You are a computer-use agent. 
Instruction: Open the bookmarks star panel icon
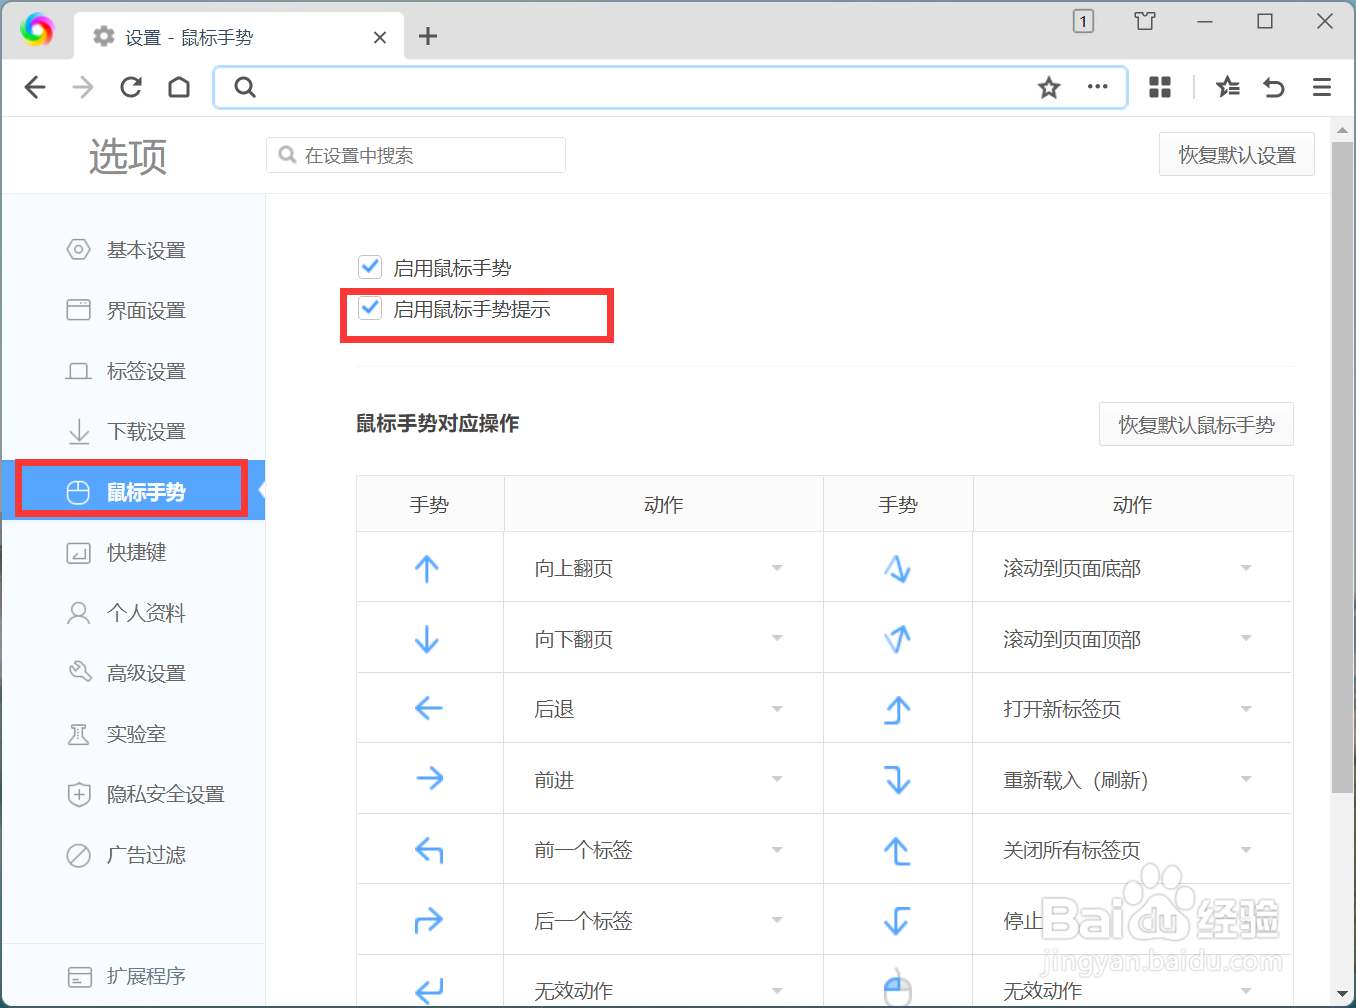[1228, 87]
